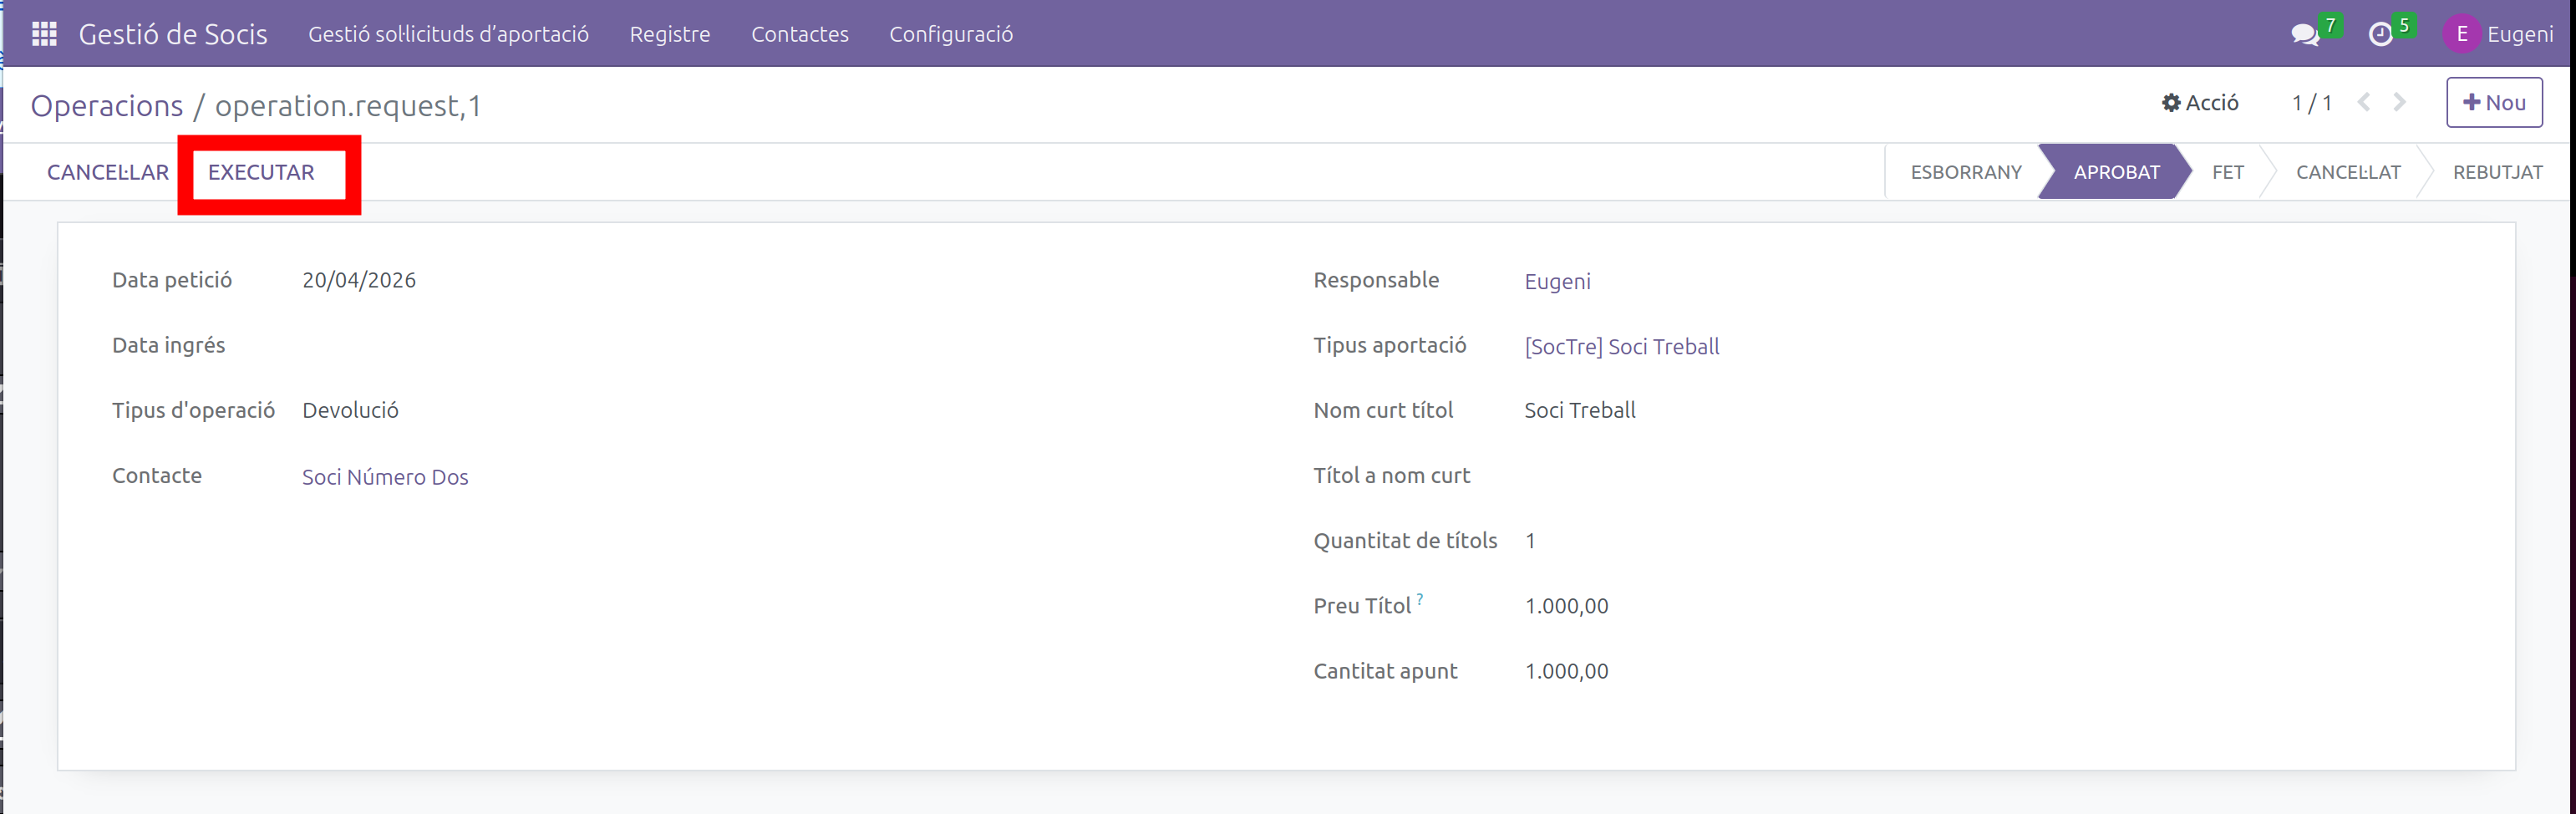The height and width of the screenshot is (814, 2576).
Task: Go to next record arrow
Action: pos(2400,102)
